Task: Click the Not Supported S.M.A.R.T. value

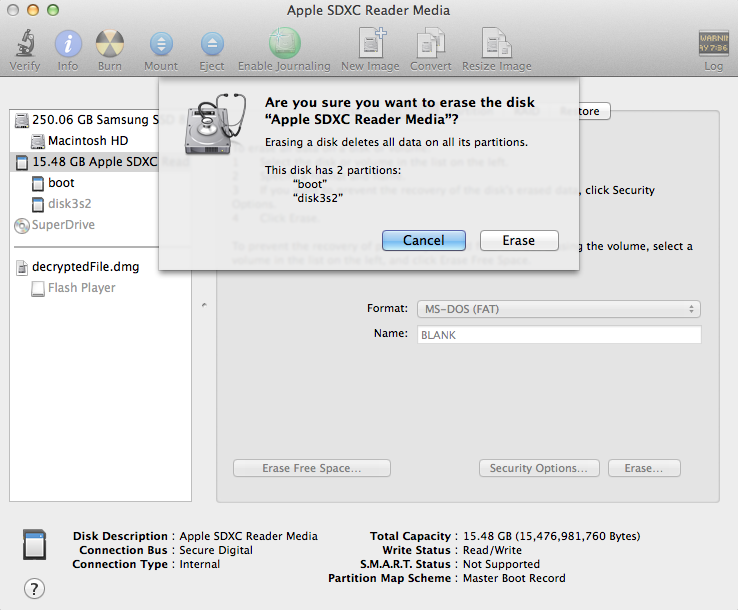Action: tap(501, 564)
